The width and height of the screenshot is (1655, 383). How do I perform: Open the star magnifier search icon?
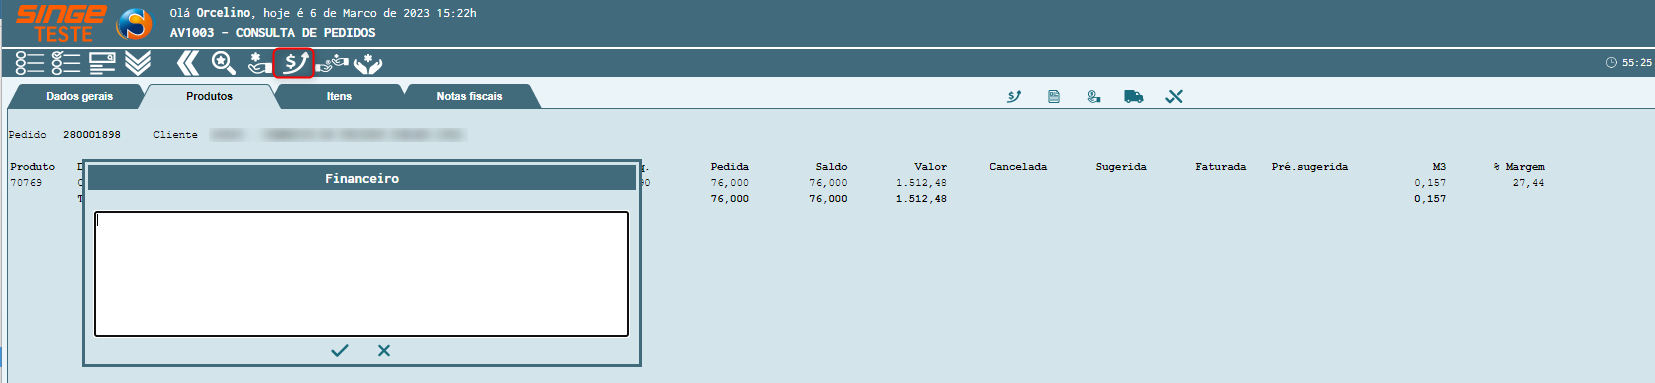pyautogui.click(x=223, y=63)
